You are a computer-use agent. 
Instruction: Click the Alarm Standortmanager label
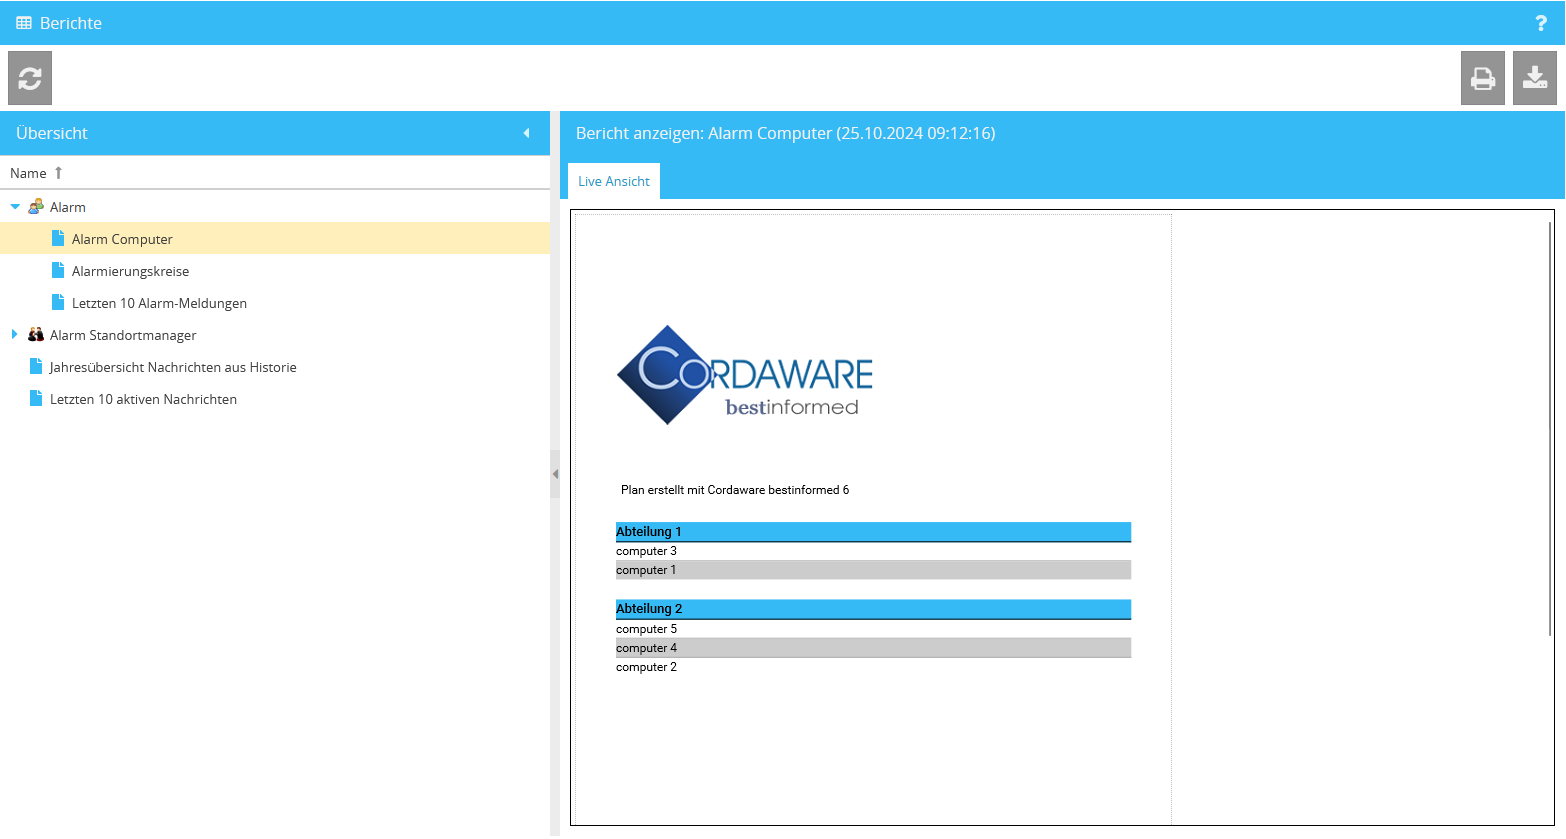click(x=123, y=335)
